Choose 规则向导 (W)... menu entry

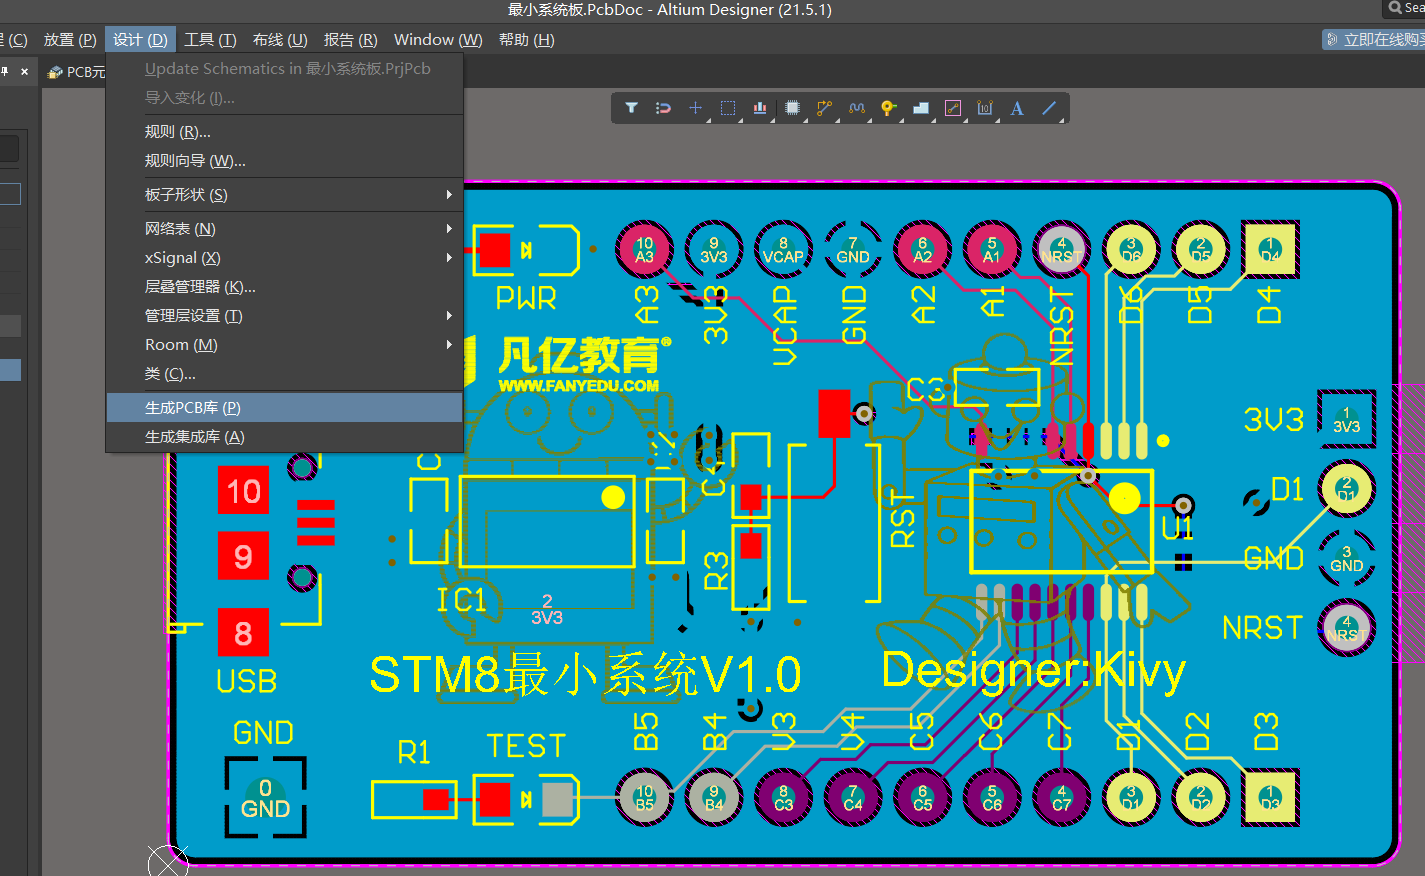click(x=284, y=161)
